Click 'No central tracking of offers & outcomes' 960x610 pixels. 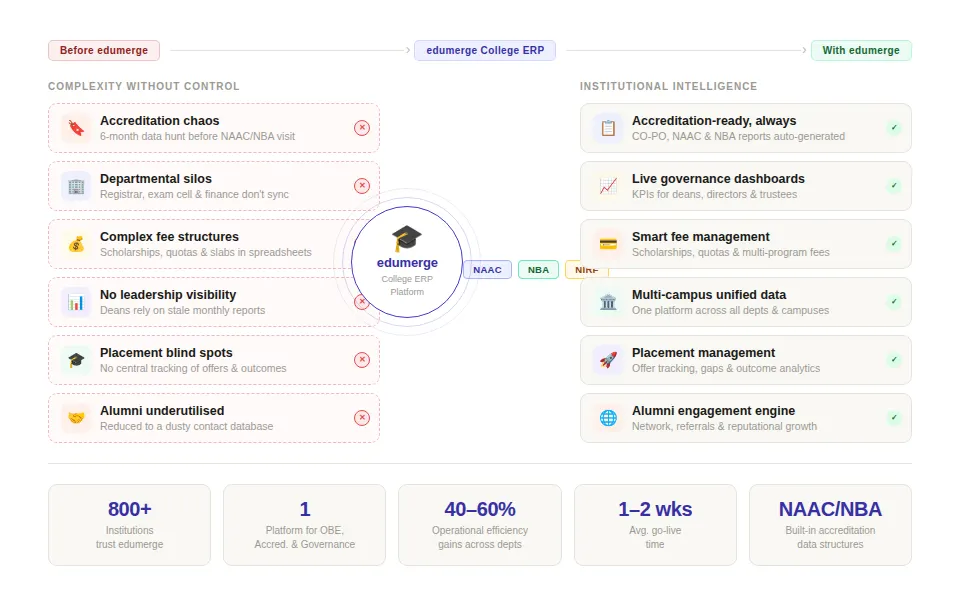(x=193, y=369)
